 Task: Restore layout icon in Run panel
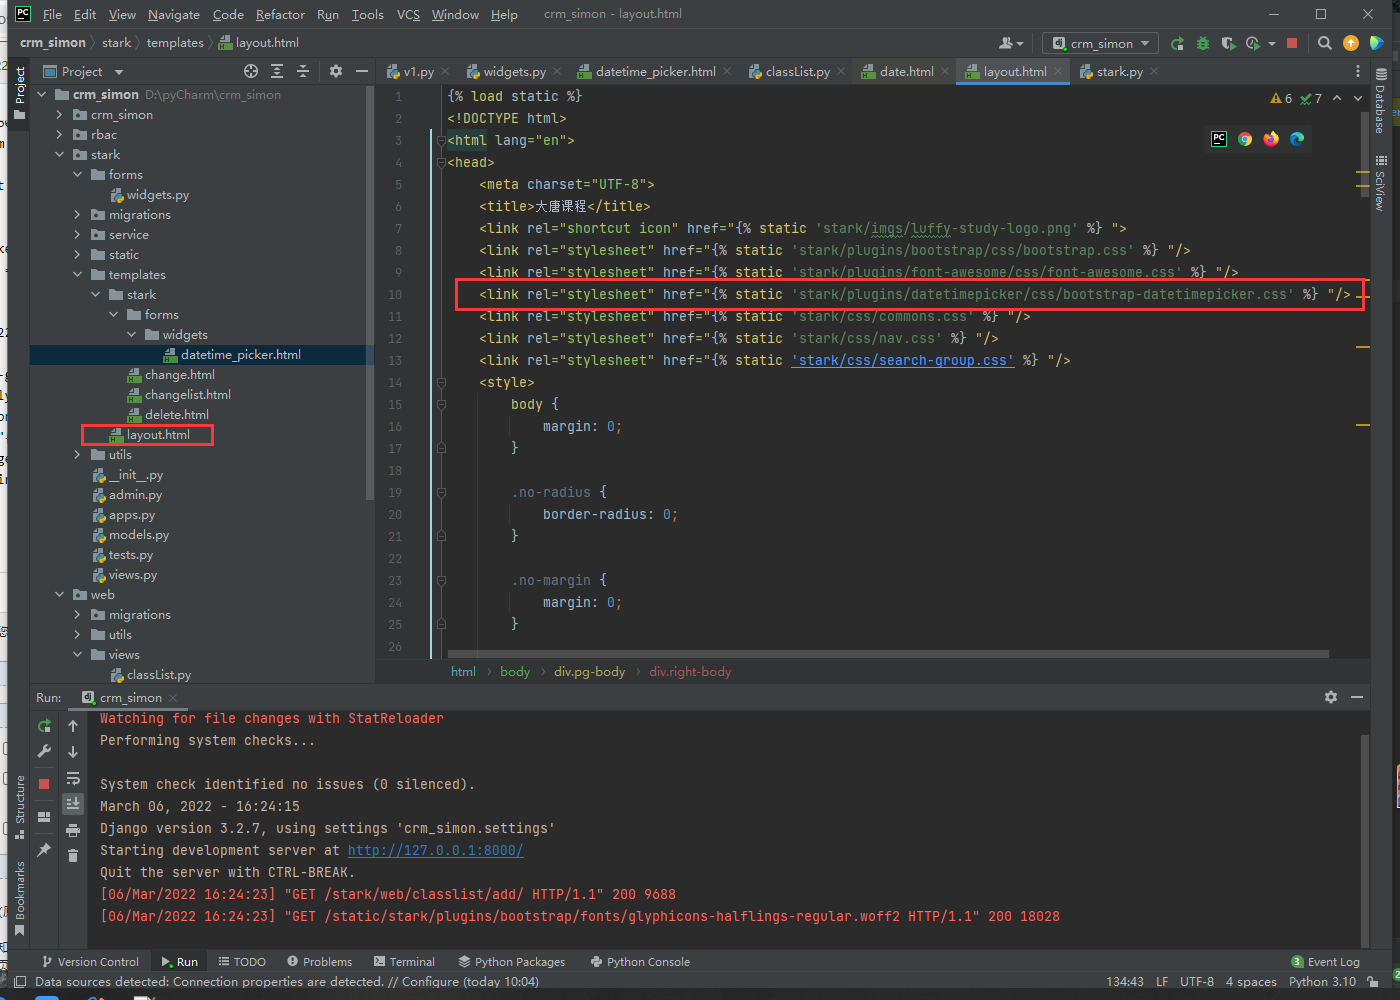pyautogui.click(x=44, y=817)
